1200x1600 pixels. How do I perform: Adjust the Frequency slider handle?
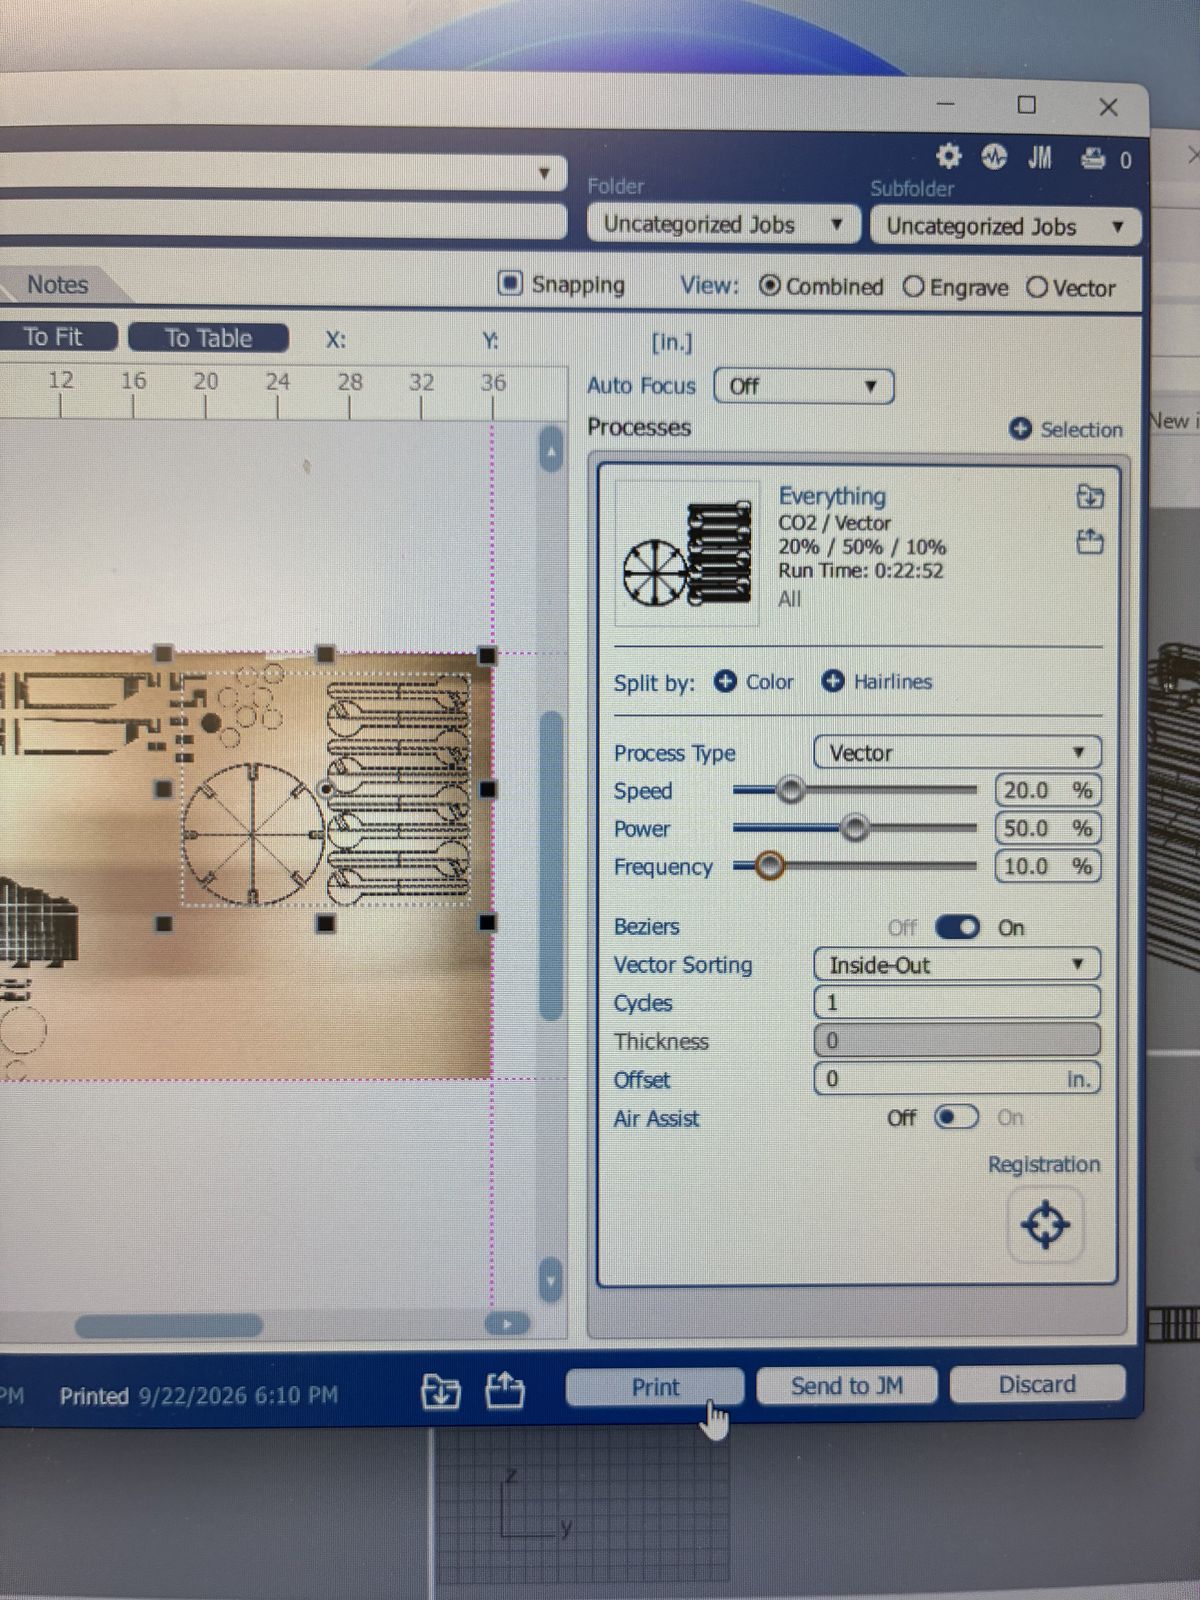click(x=768, y=865)
